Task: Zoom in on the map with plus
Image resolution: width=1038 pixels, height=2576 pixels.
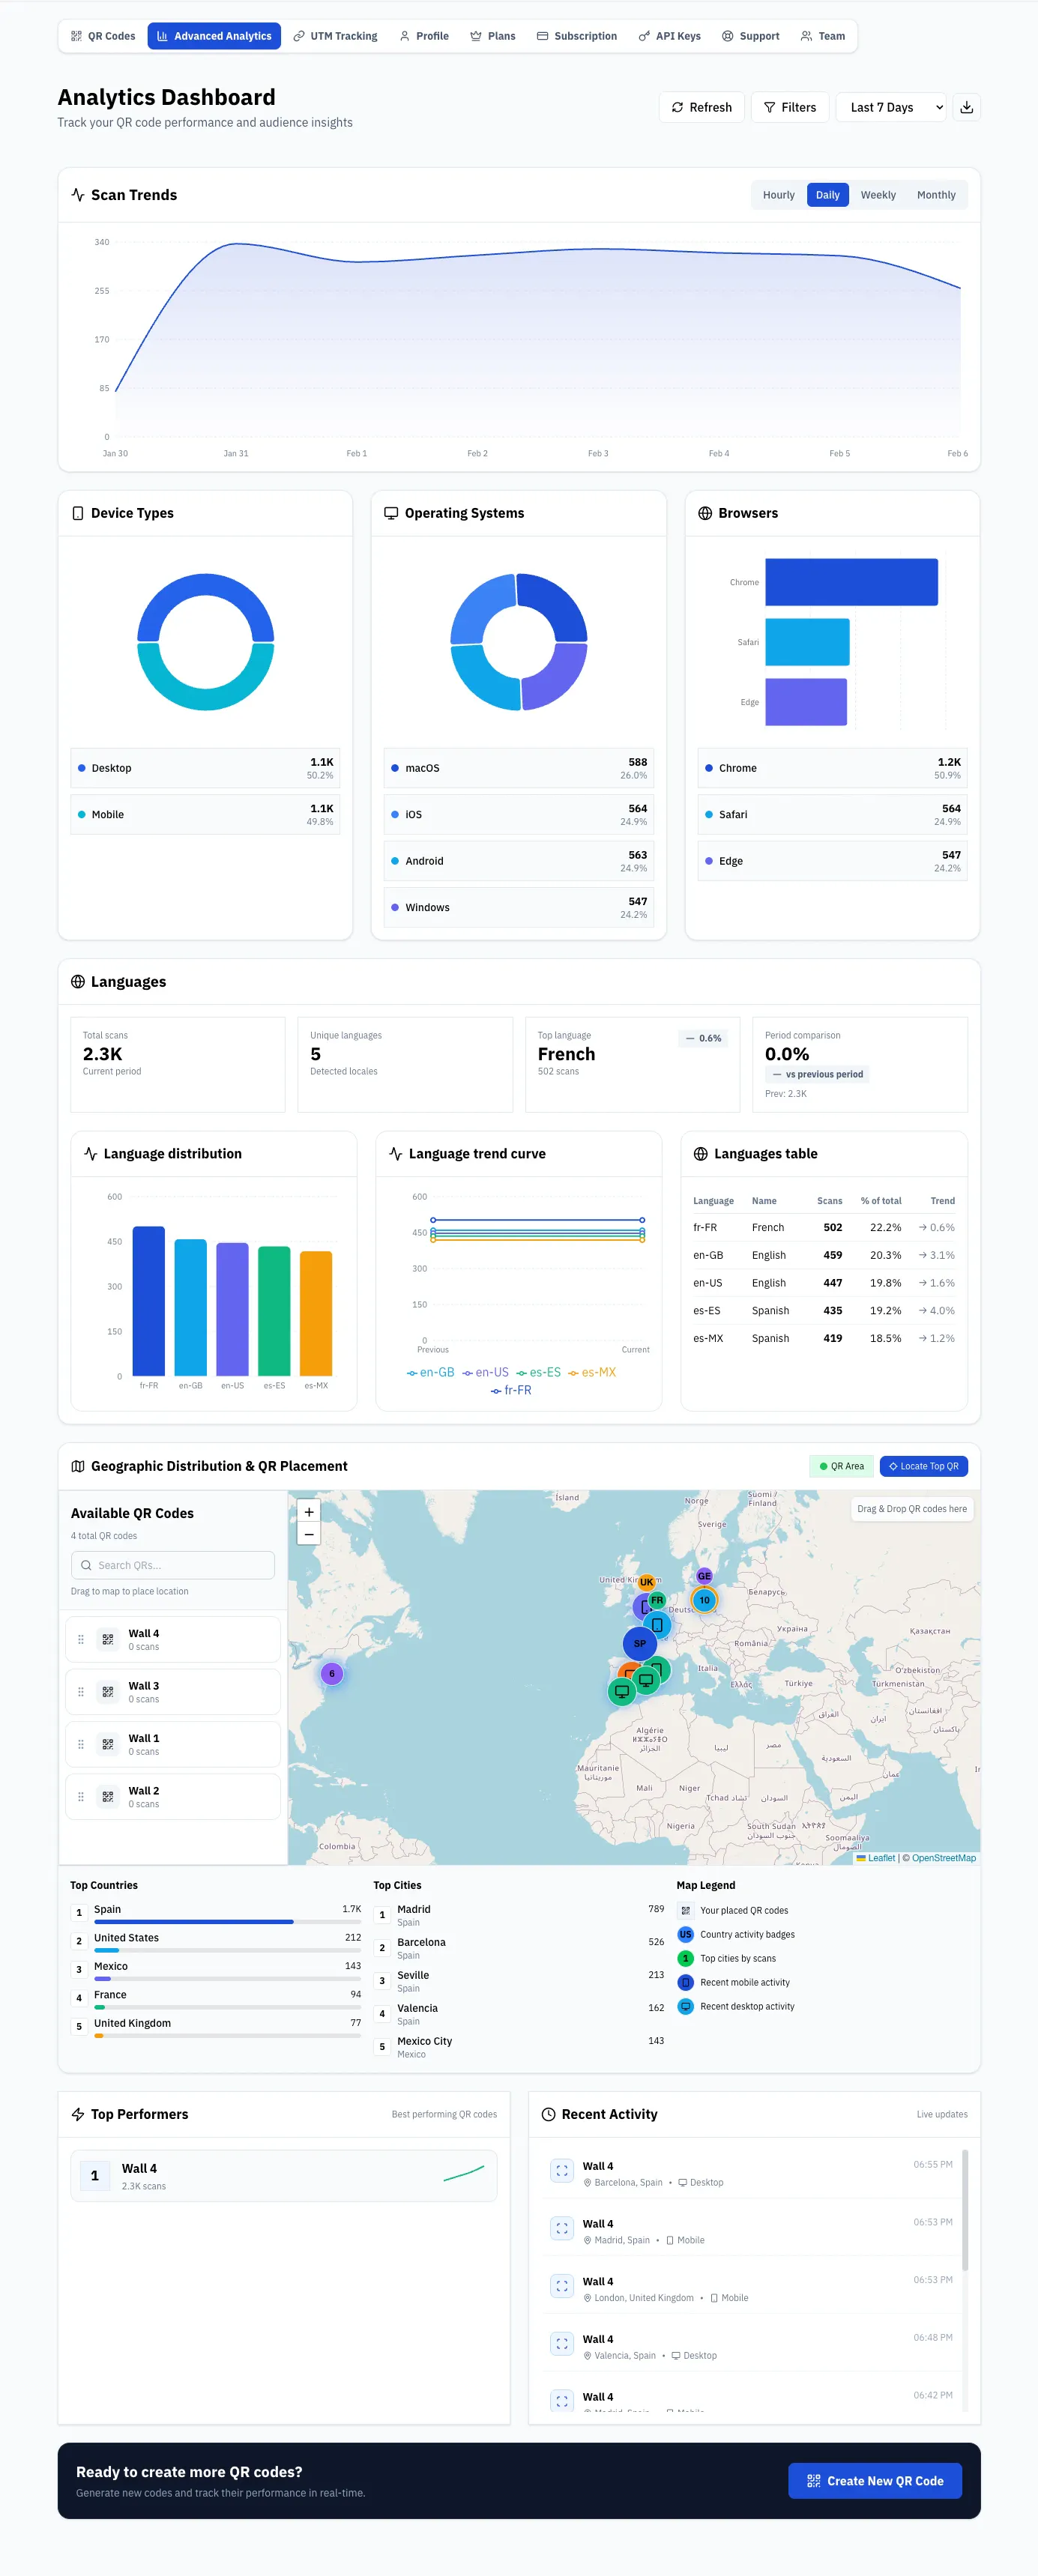Action: tap(309, 1511)
